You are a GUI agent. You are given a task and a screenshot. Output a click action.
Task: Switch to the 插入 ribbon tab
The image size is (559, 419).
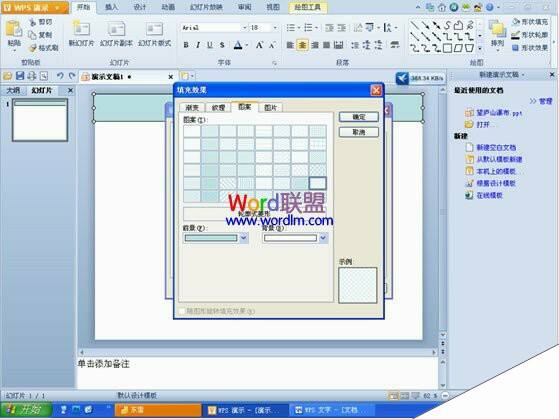111,7
